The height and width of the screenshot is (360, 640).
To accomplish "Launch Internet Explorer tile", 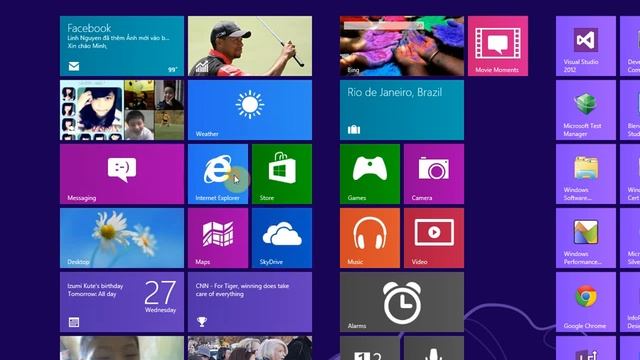I will tap(218, 174).
